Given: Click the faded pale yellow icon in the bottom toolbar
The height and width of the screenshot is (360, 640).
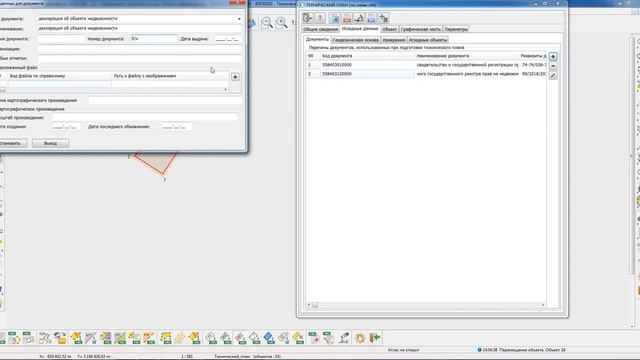Looking at the screenshot, I should click(180, 338).
